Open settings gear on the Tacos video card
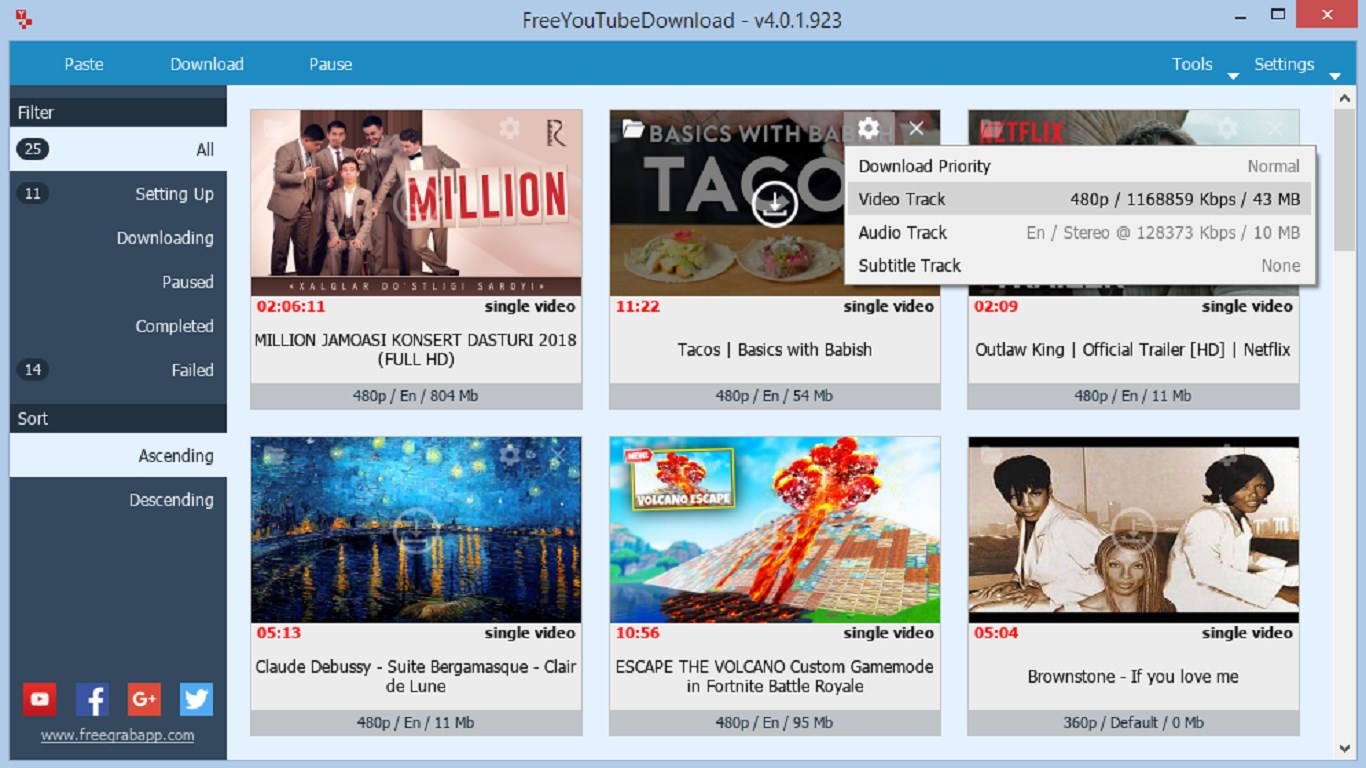 coord(868,128)
